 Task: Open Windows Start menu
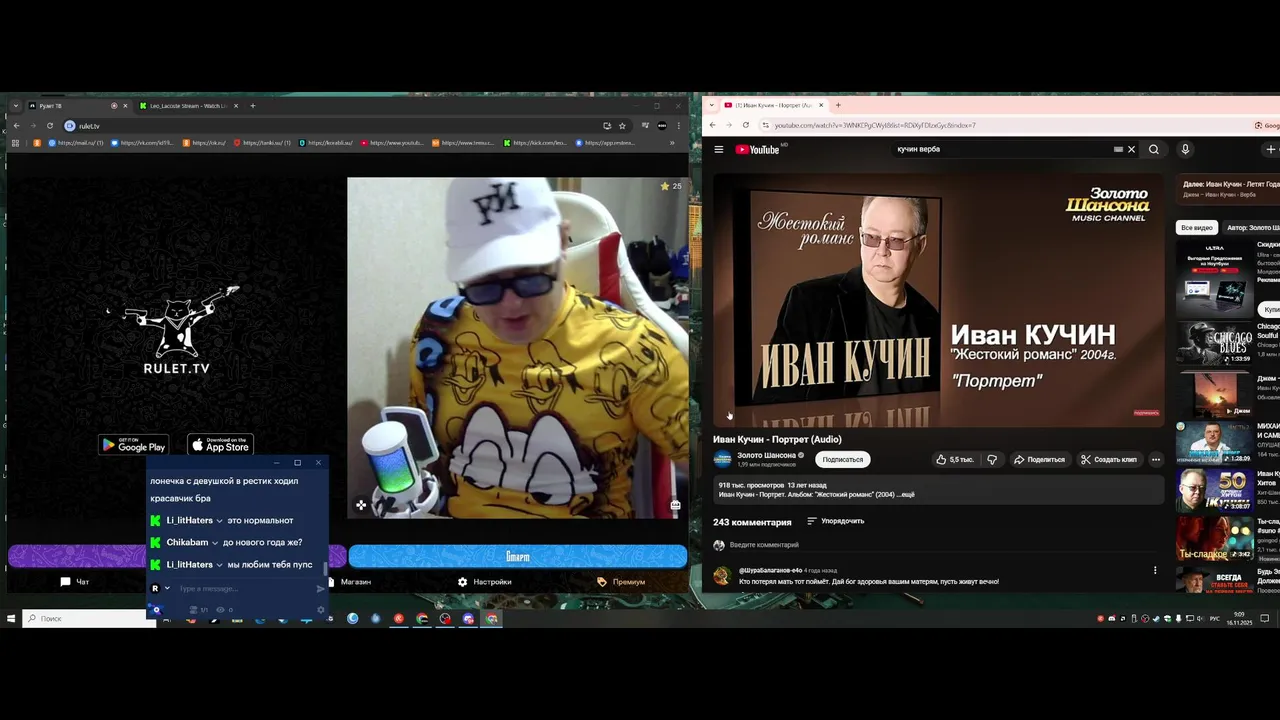coord(11,619)
